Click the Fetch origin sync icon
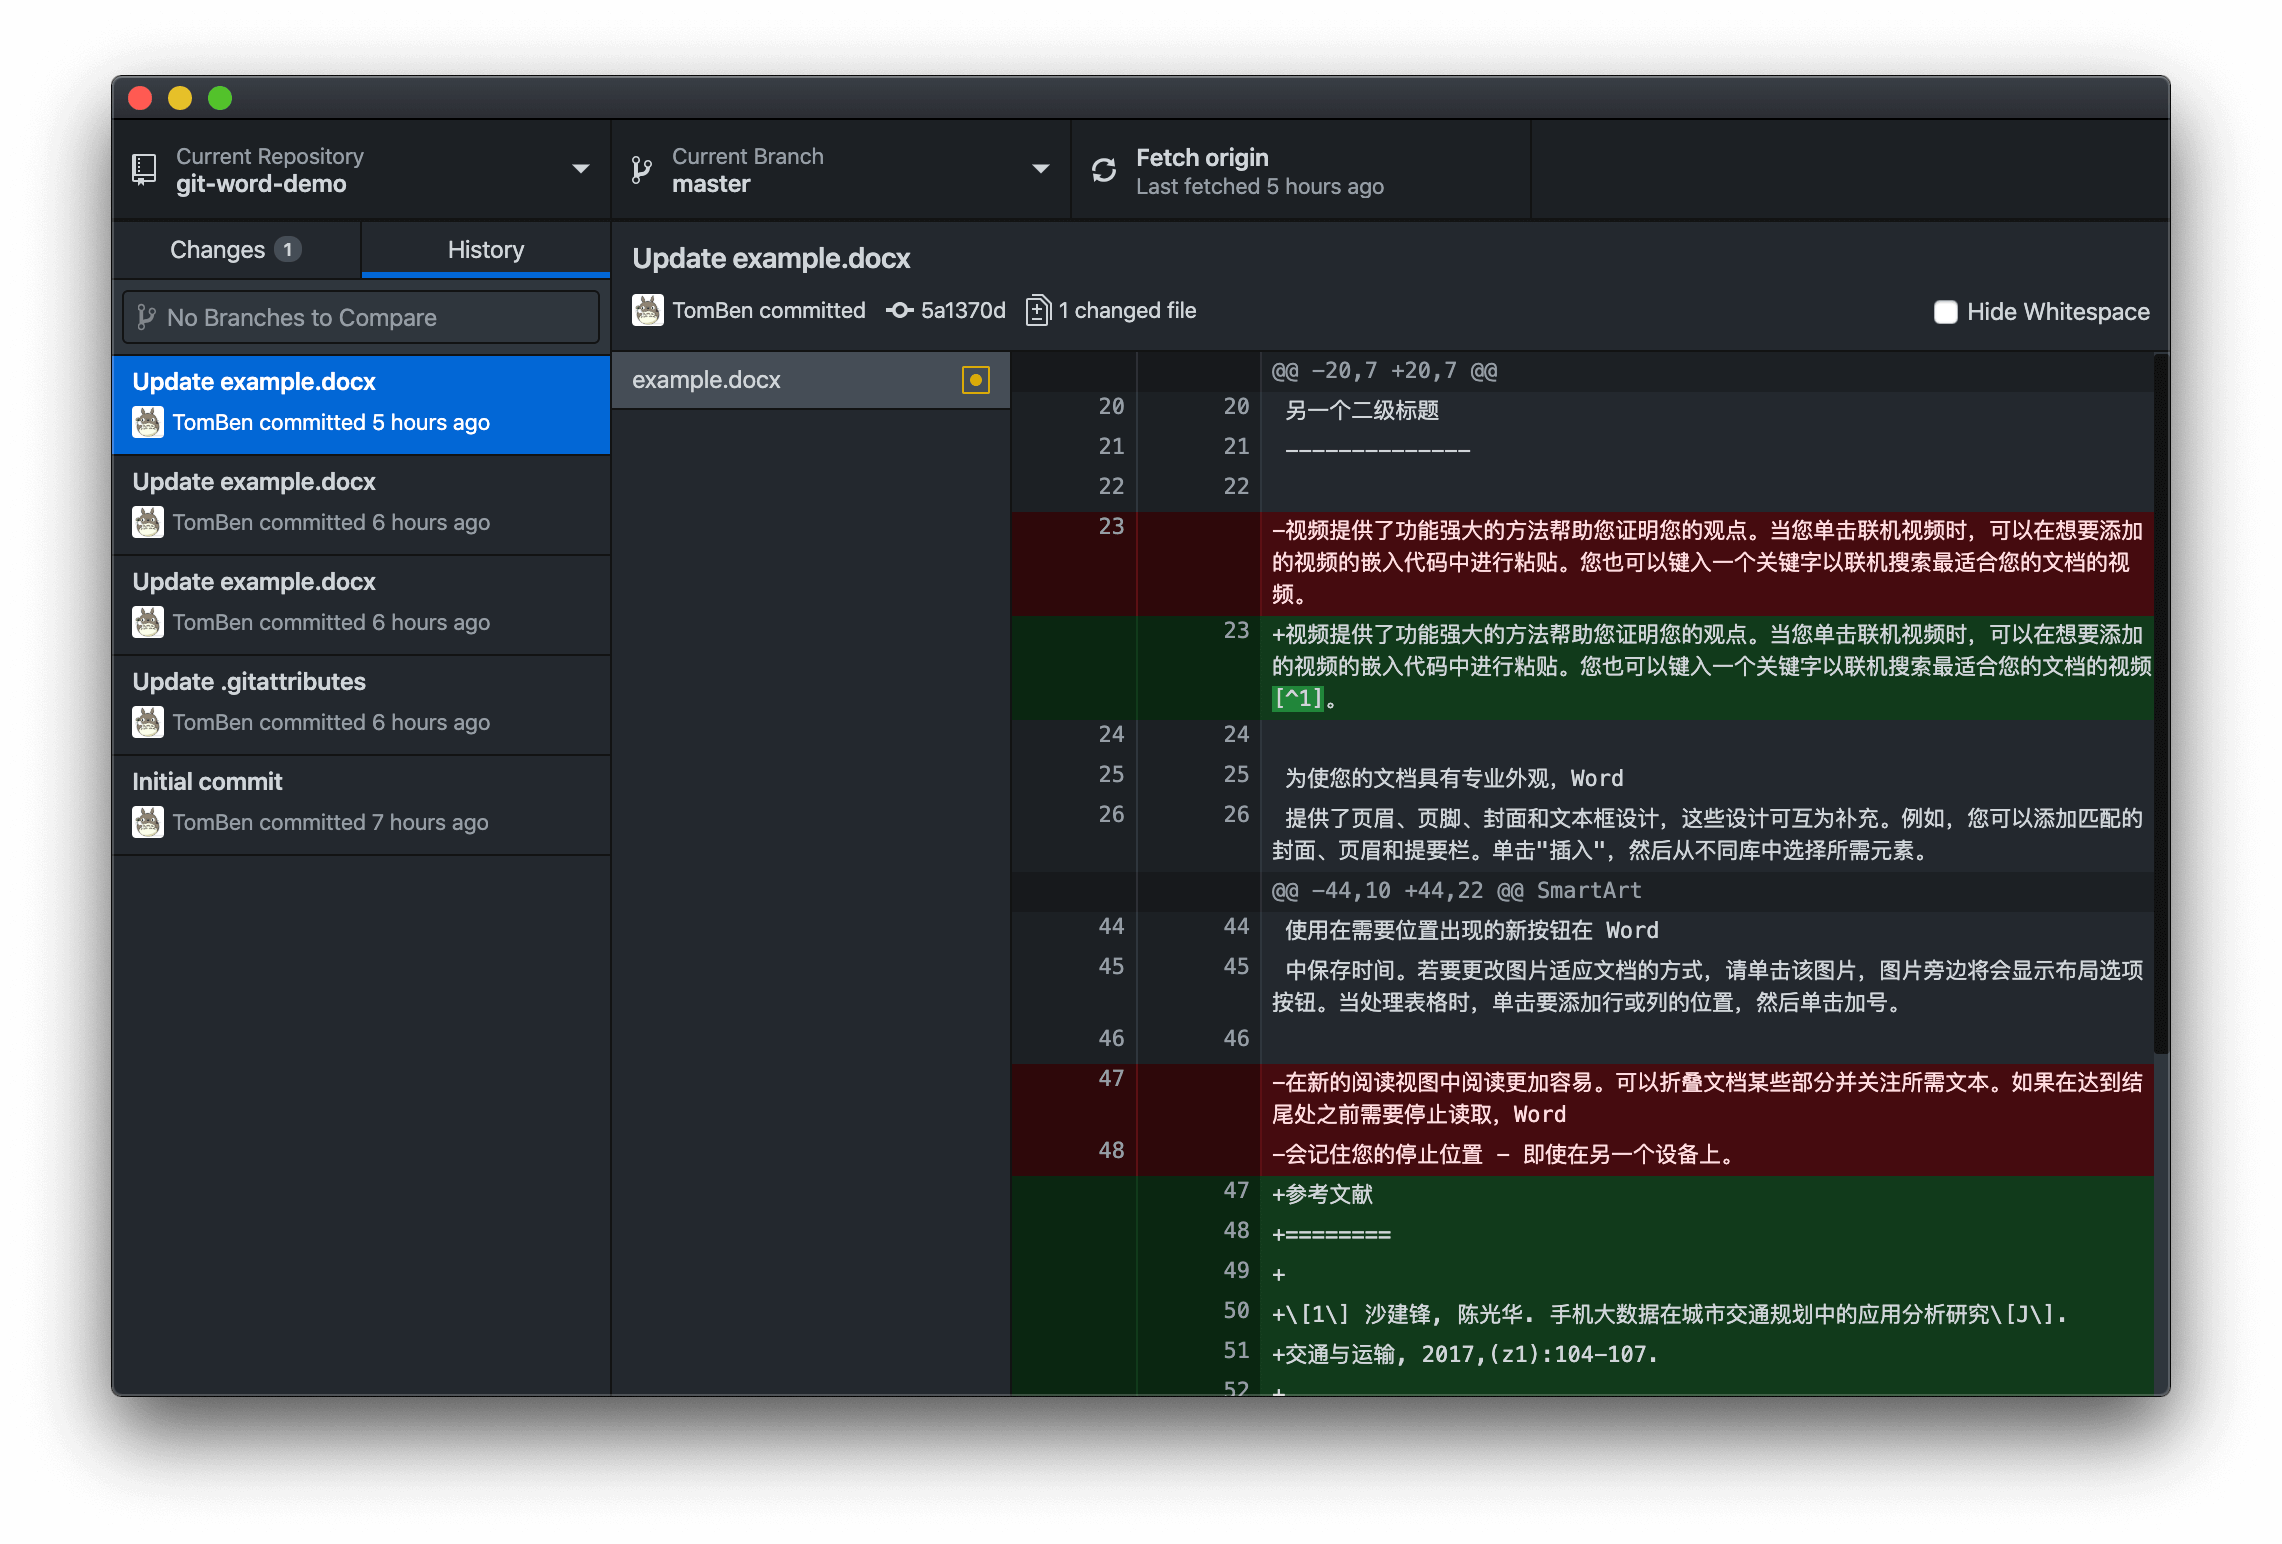Screen dimensions: 2282x1544 pos(1104,170)
